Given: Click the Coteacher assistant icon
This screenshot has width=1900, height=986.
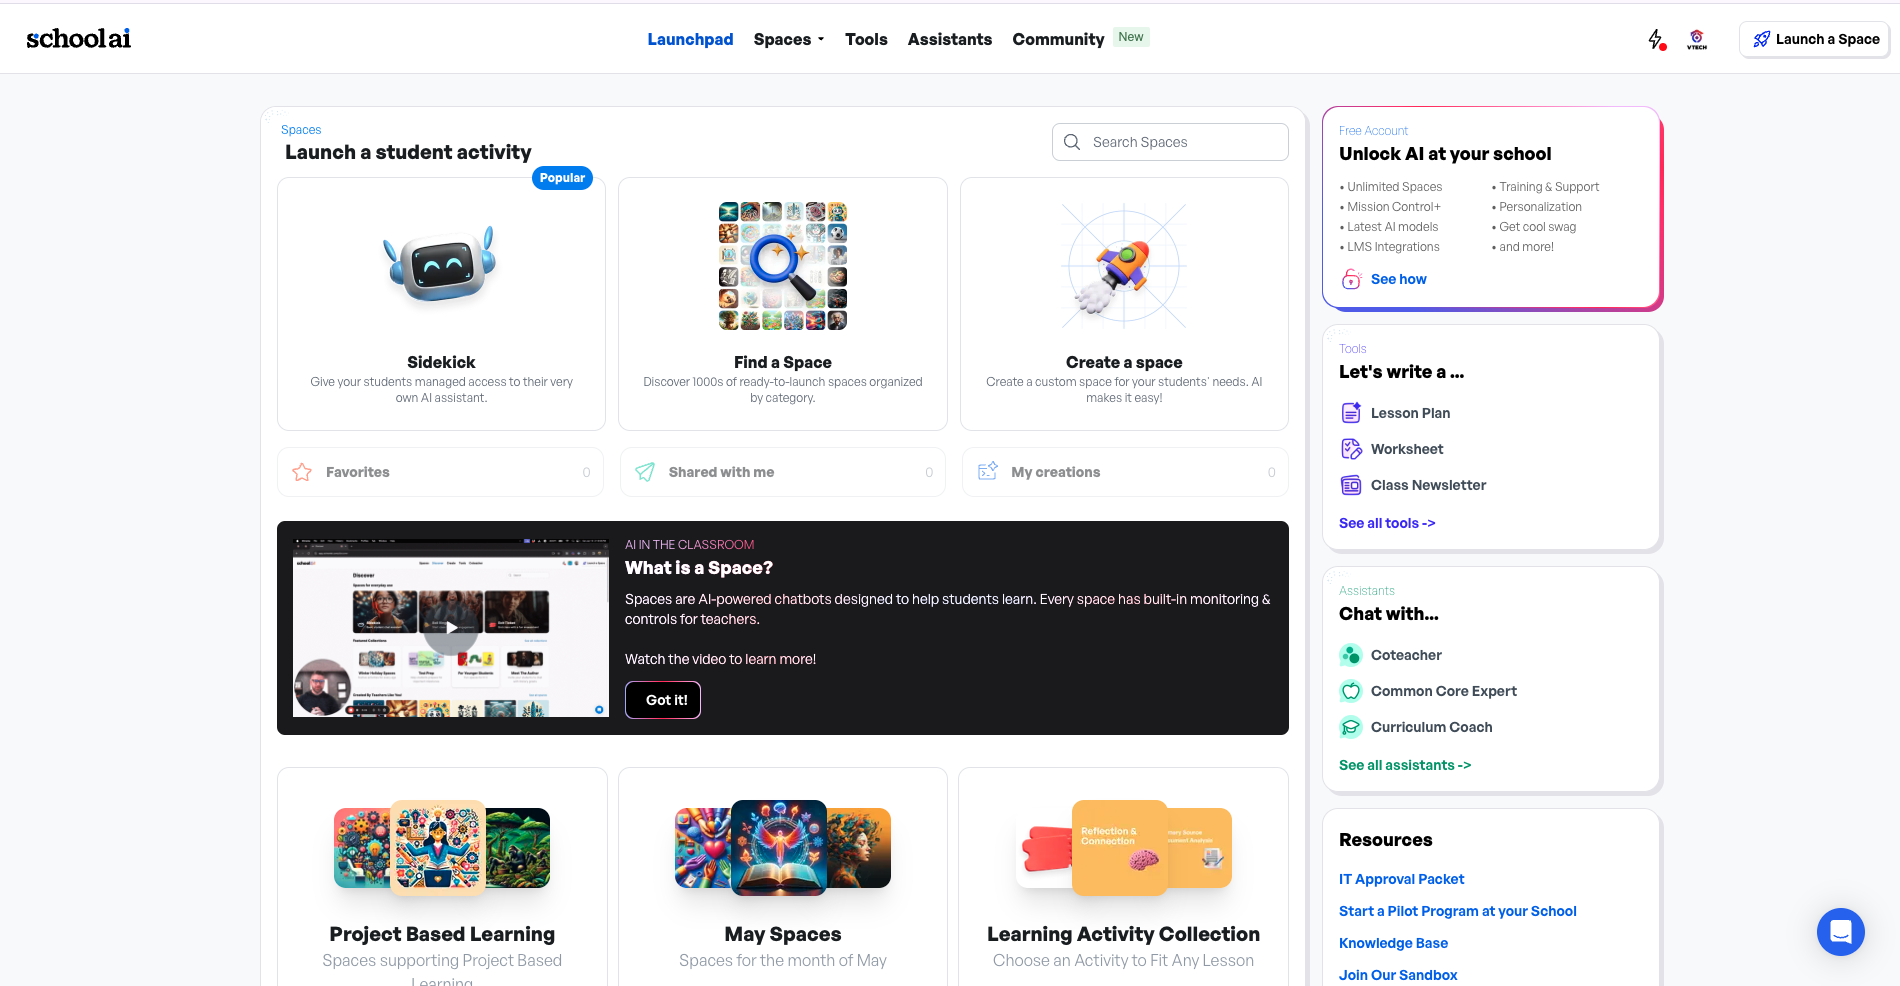Looking at the screenshot, I should pos(1351,655).
